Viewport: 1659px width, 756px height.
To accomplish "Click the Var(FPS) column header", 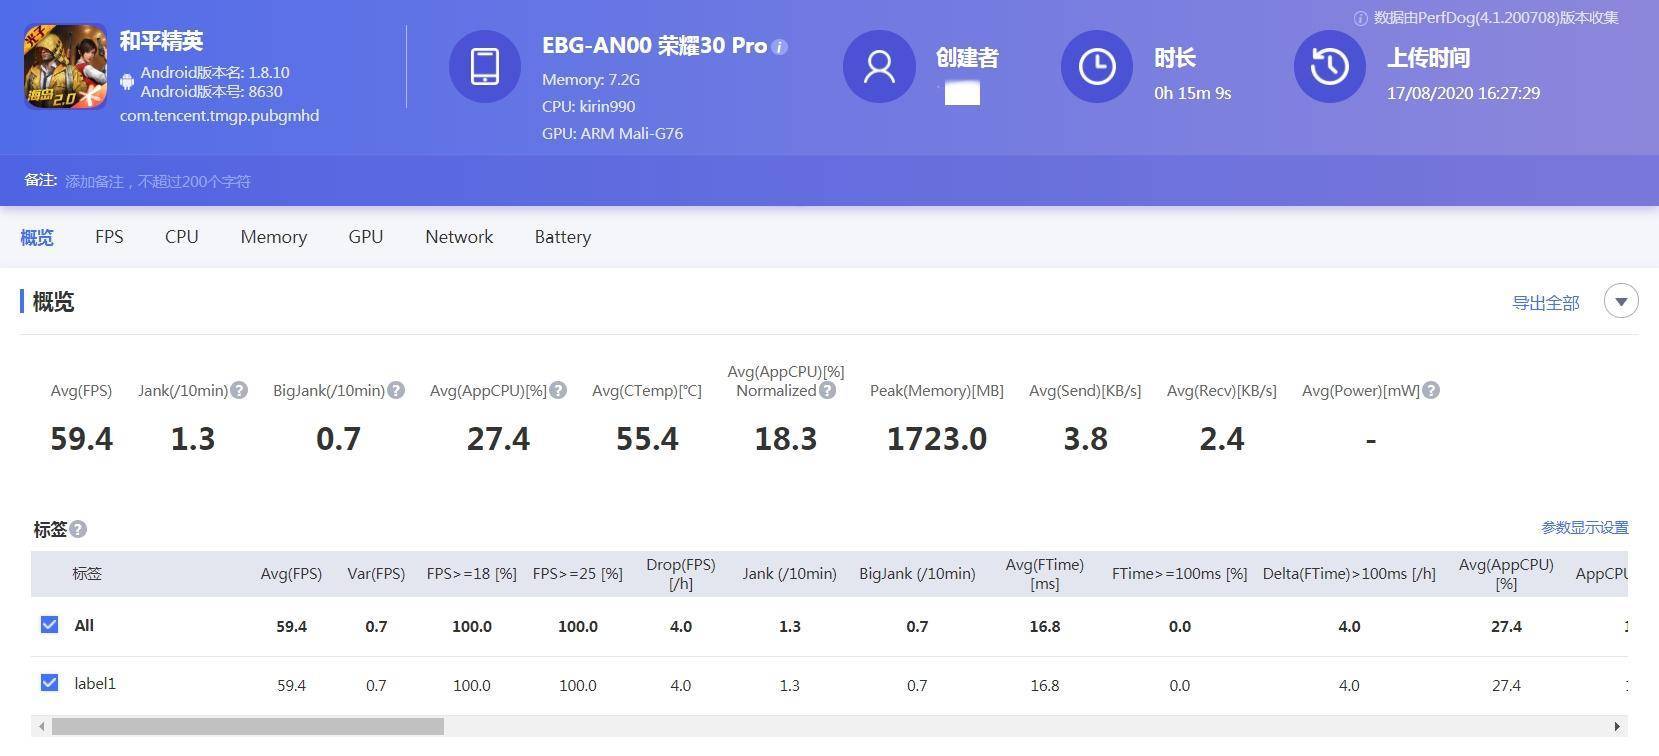I will pos(376,574).
